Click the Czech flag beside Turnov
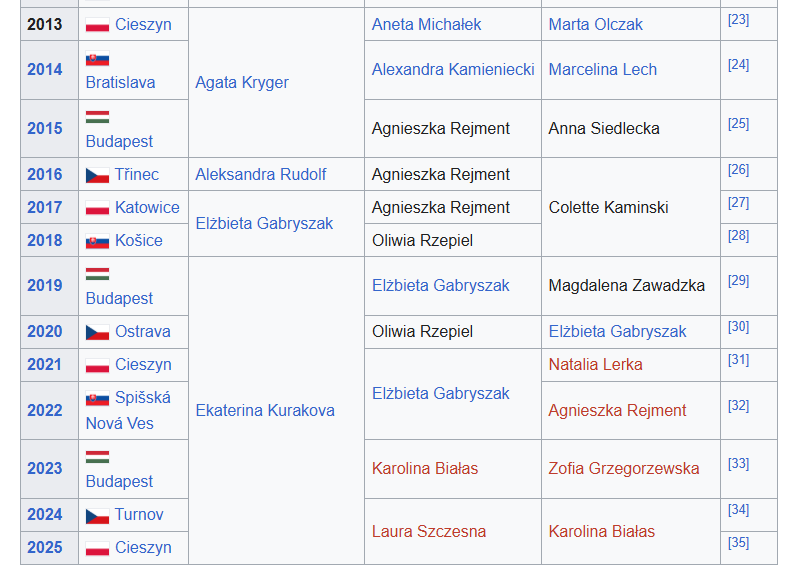The width and height of the screenshot is (791, 580). (97, 515)
